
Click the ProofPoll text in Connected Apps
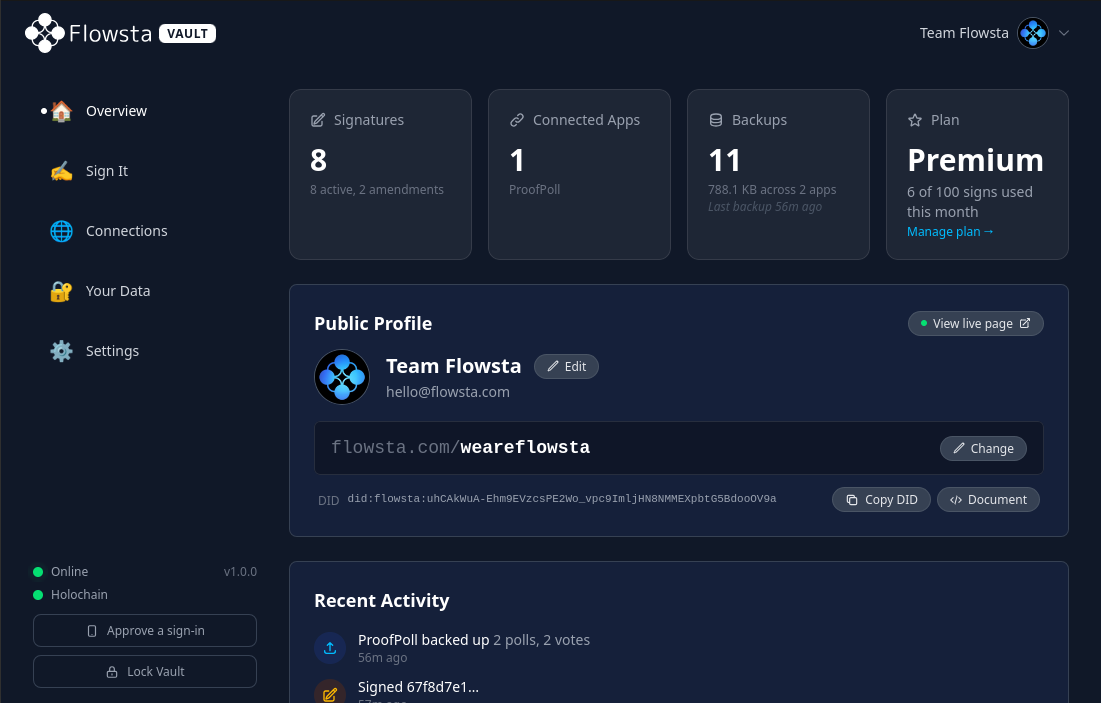coord(534,190)
